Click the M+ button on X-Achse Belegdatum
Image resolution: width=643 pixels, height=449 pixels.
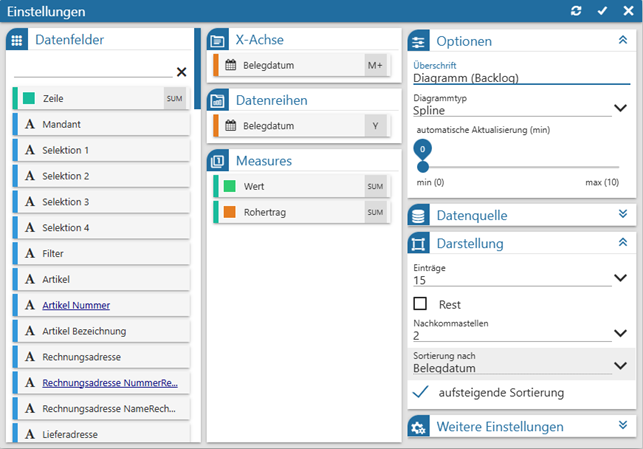click(x=375, y=66)
